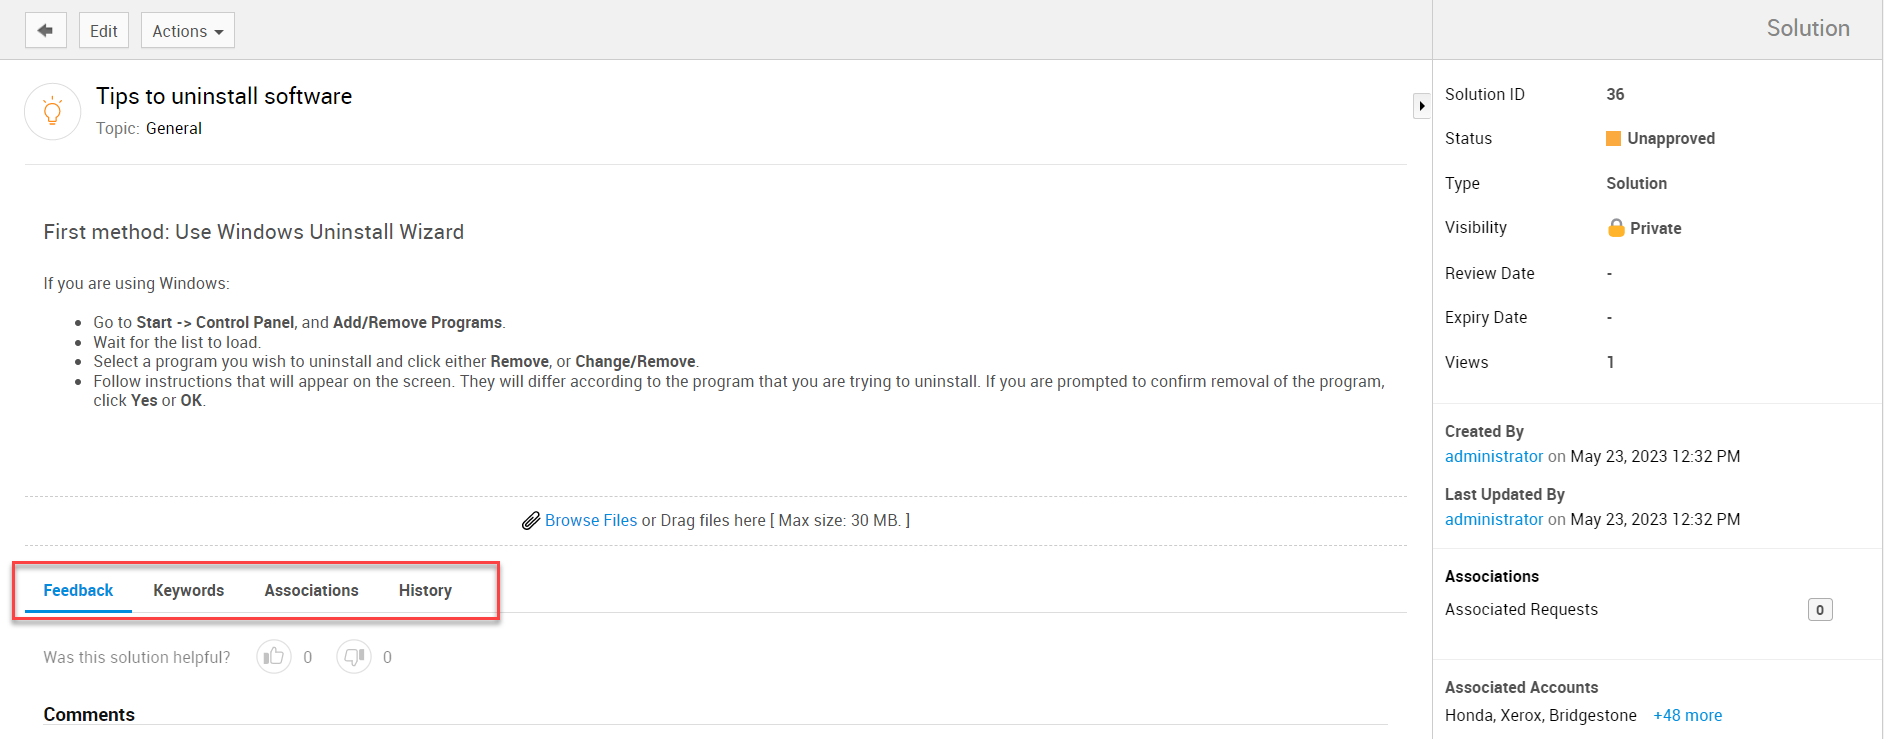The height and width of the screenshot is (739, 1884).
Task: Click the General topic label
Action: 174,128
